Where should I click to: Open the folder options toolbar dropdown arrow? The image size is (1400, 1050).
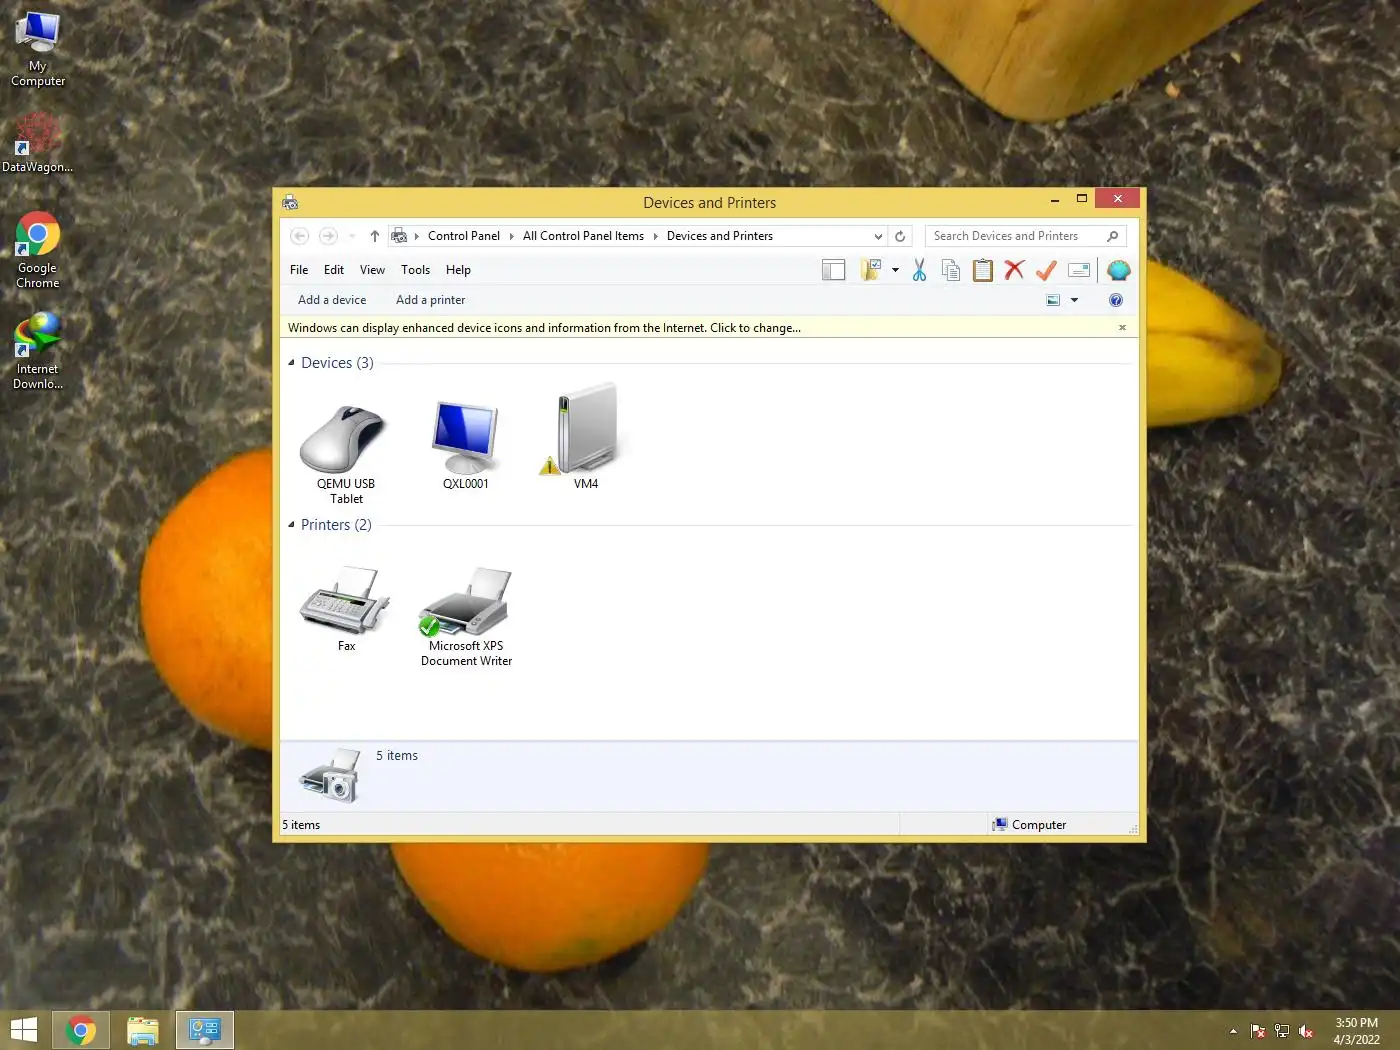895,270
